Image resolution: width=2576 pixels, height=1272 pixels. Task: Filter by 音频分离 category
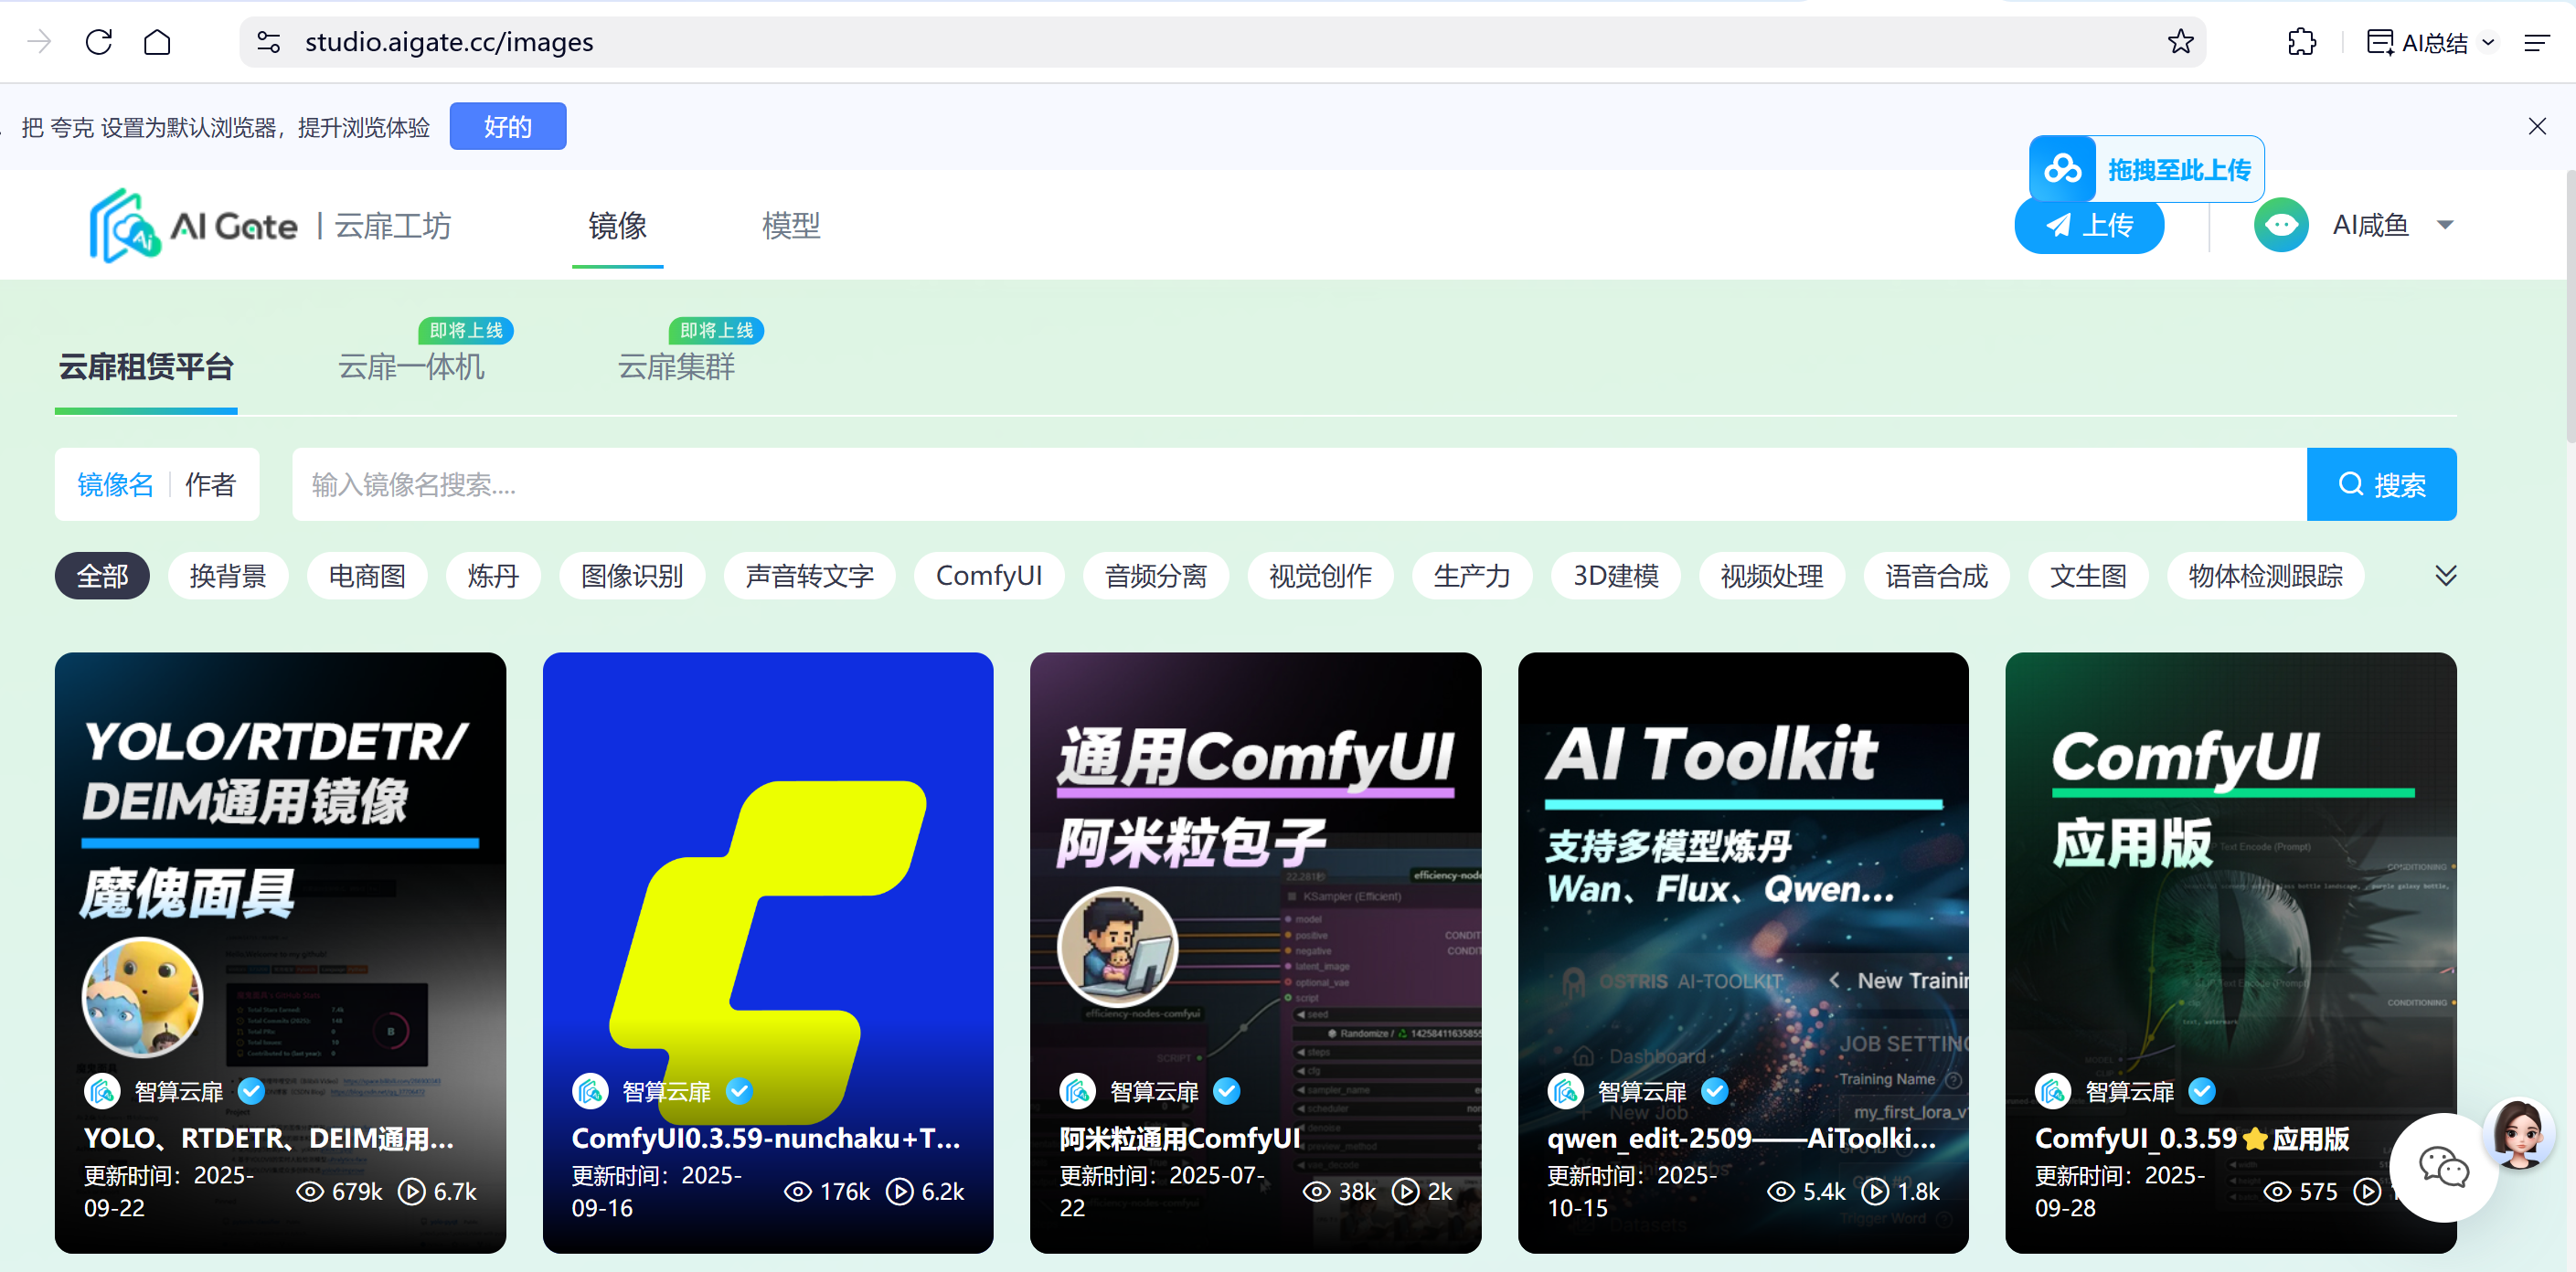(x=1156, y=576)
